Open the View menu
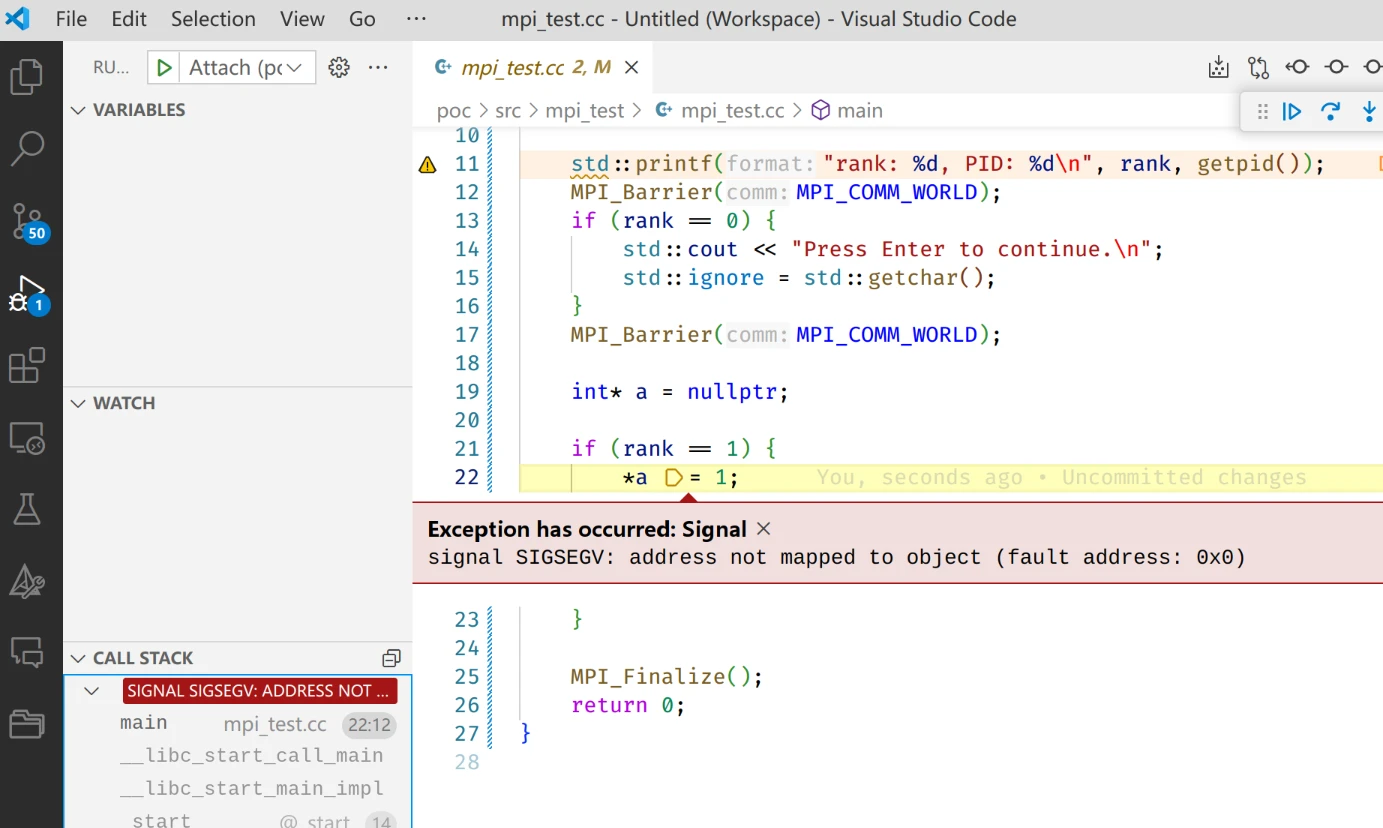 tap(302, 19)
